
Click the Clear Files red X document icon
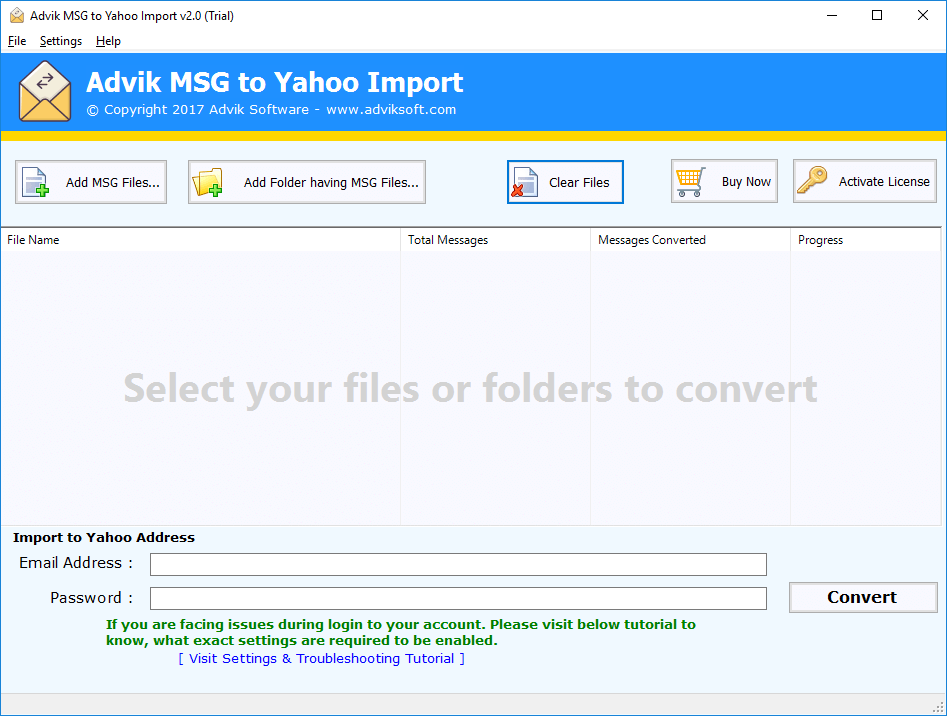tap(524, 182)
